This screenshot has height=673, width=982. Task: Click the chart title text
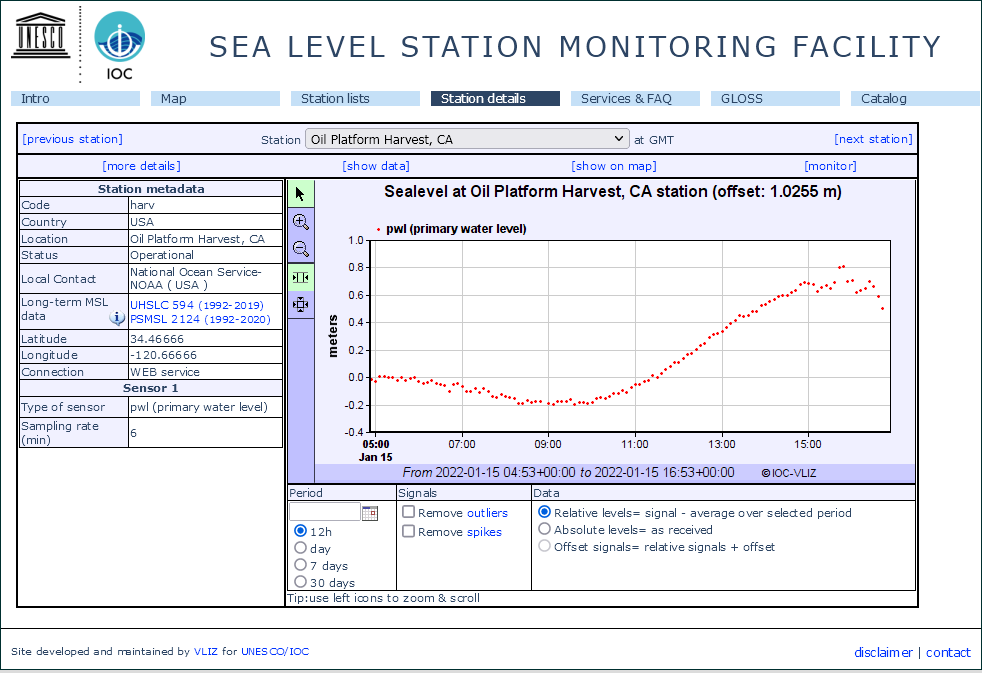click(612, 192)
